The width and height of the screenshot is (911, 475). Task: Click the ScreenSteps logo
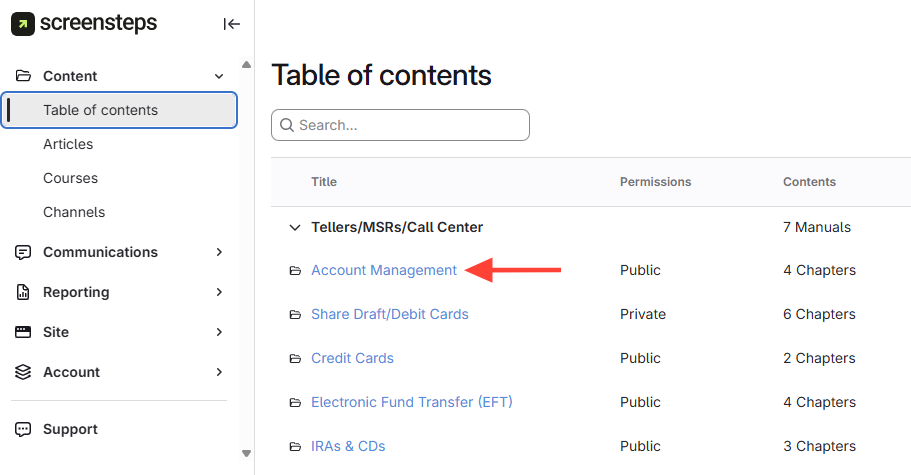(x=84, y=23)
